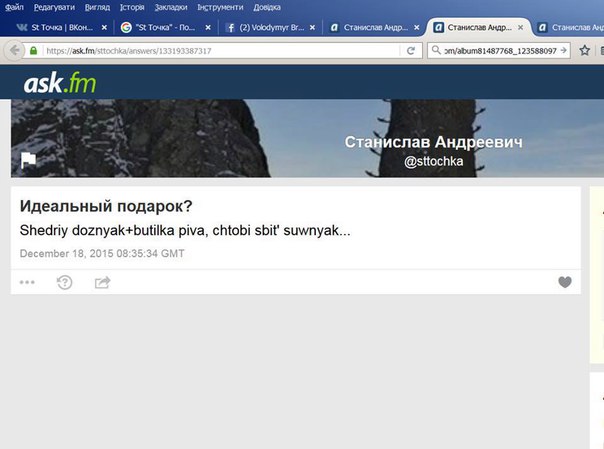Reload the page using the refresh icon

pyautogui.click(x=411, y=50)
